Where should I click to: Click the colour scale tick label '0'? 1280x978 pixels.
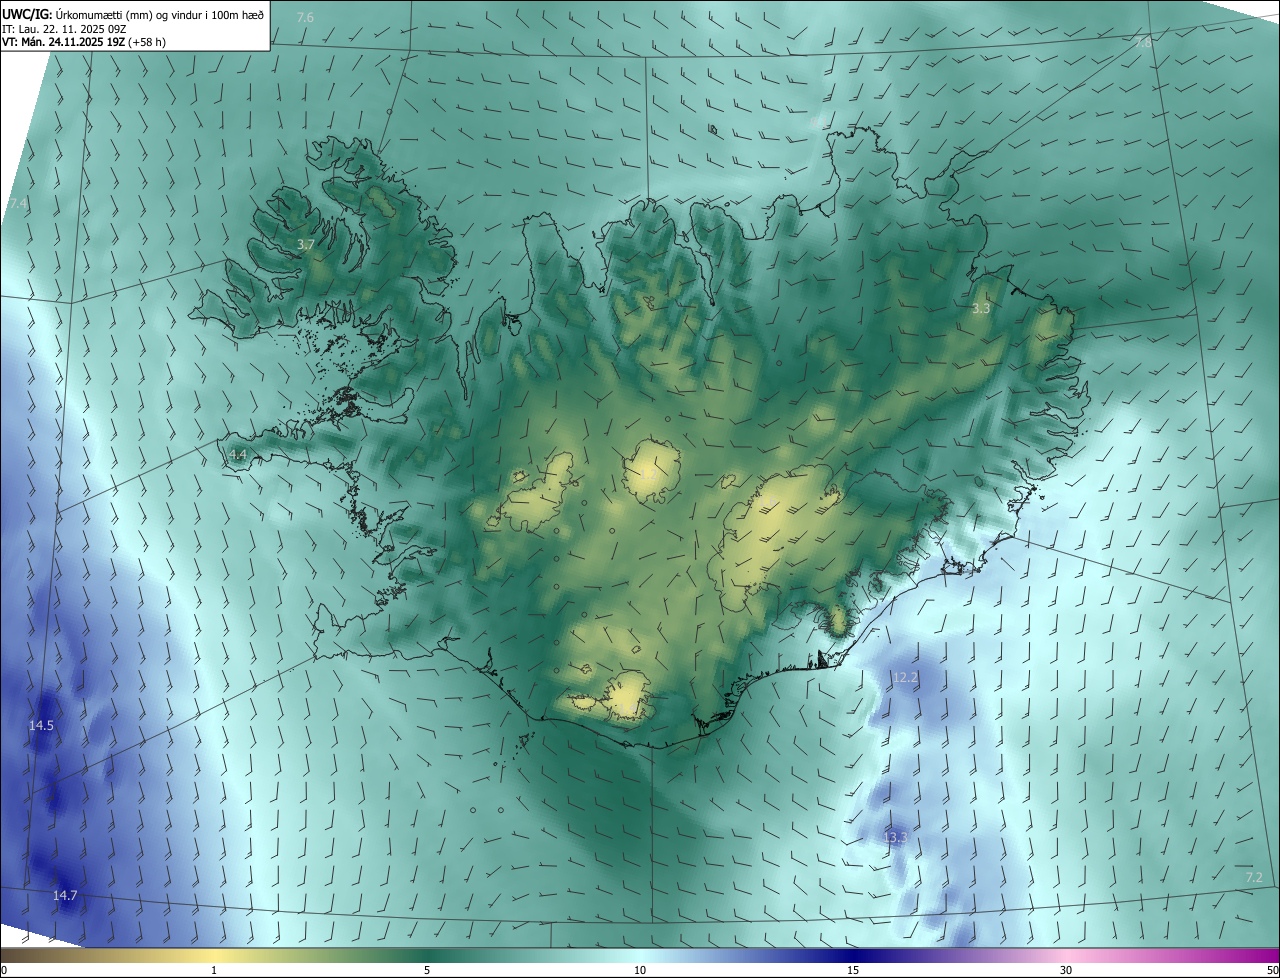point(4,970)
